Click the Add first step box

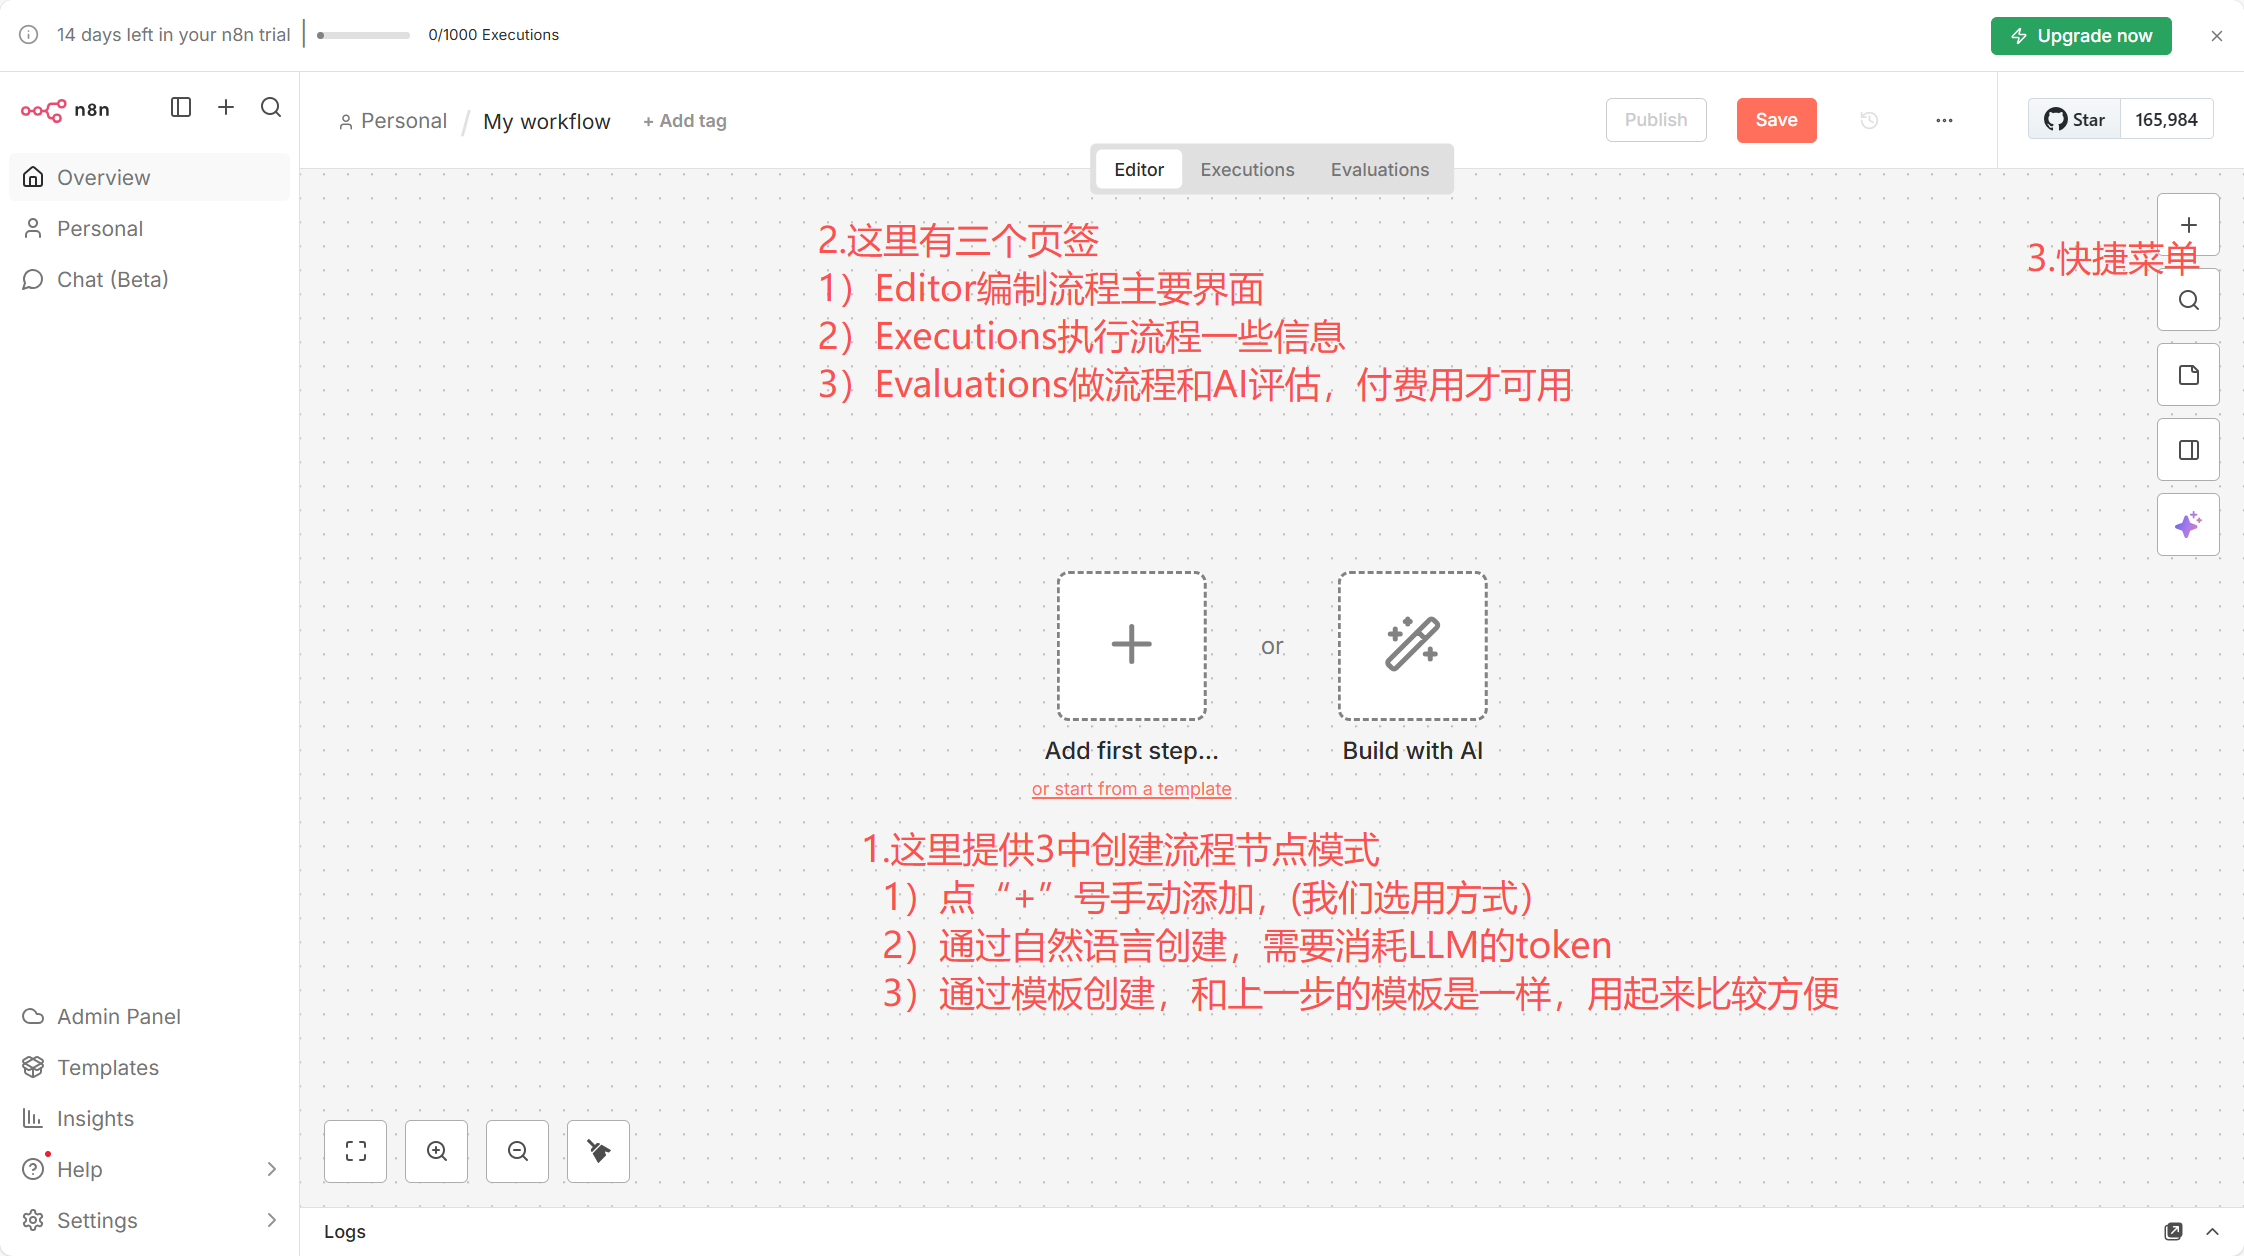(1131, 645)
